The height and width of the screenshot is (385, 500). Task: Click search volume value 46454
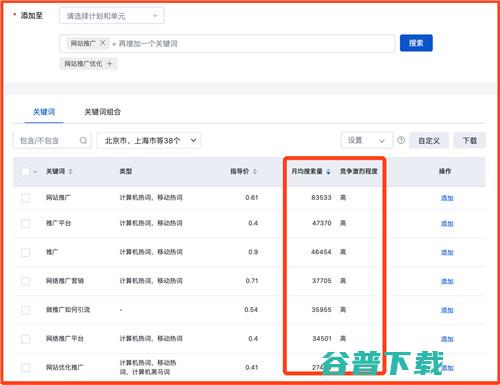tap(321, 252)
